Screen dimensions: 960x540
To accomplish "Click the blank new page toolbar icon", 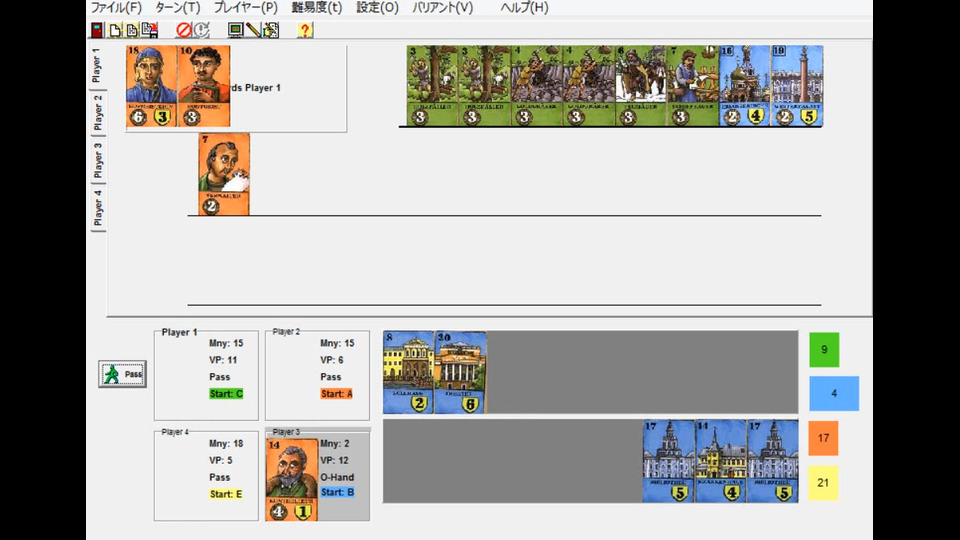I will click(x=115, y=30).
